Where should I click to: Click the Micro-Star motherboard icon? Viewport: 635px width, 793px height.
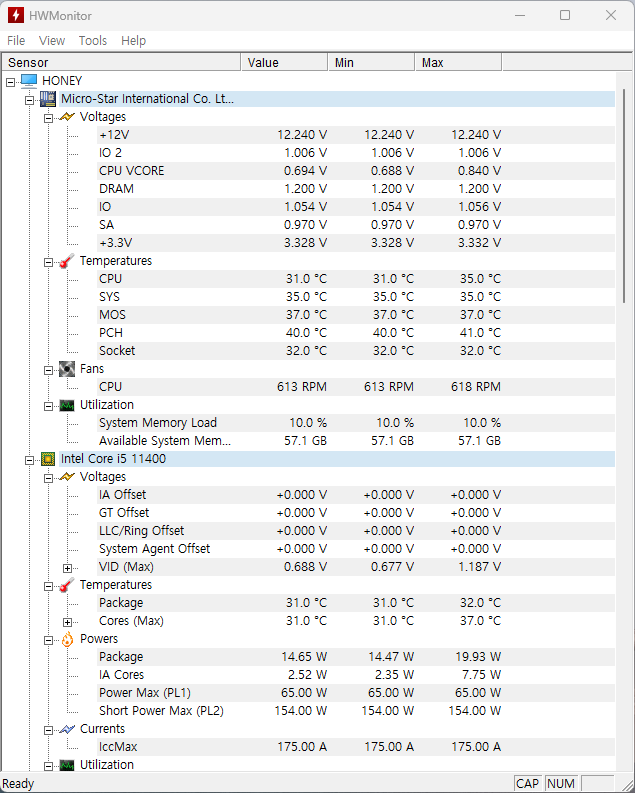pos(47,99)
